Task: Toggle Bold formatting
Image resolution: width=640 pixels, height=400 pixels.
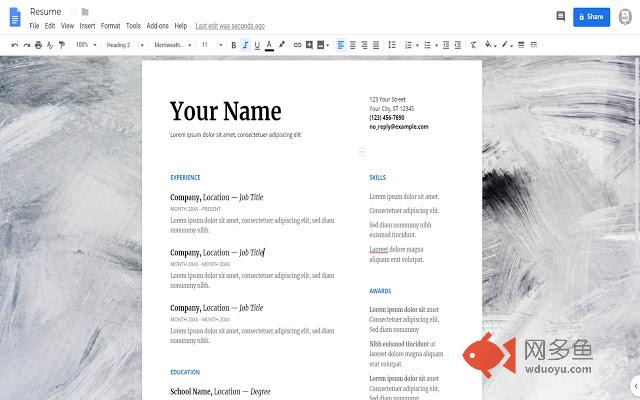Action: tap(233, 45)
